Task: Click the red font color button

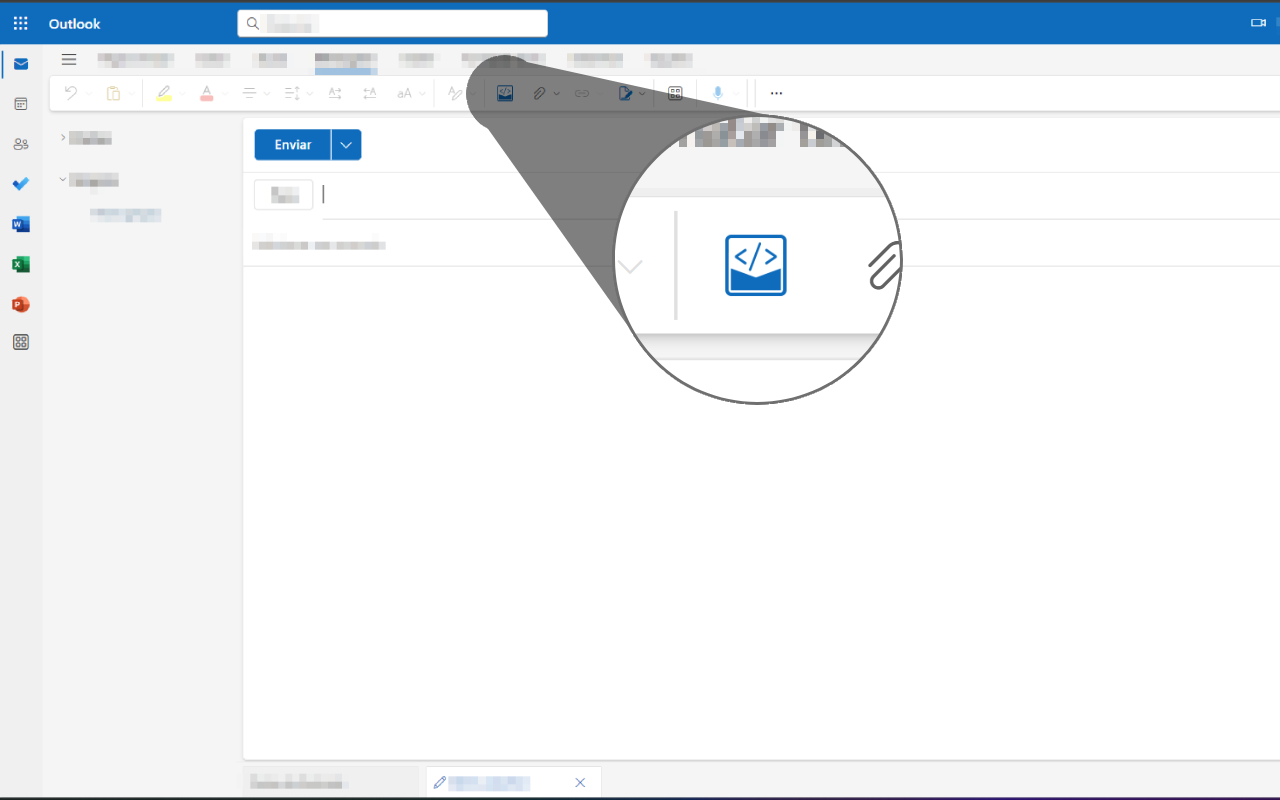Action: click(207, 93)
